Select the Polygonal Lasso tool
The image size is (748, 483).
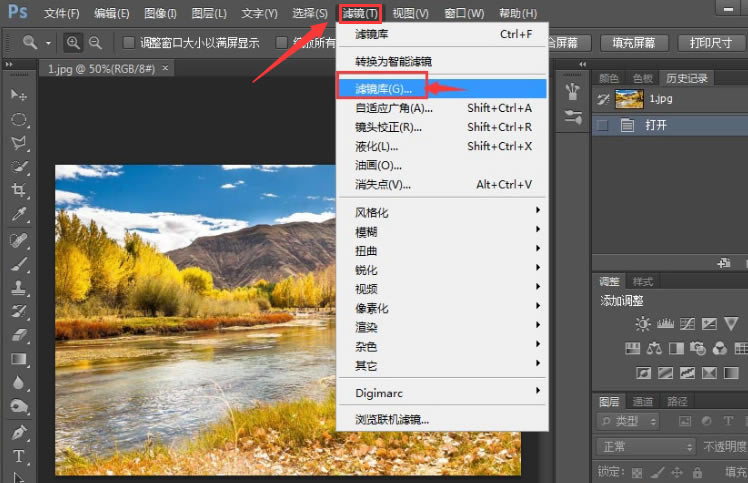19,143
